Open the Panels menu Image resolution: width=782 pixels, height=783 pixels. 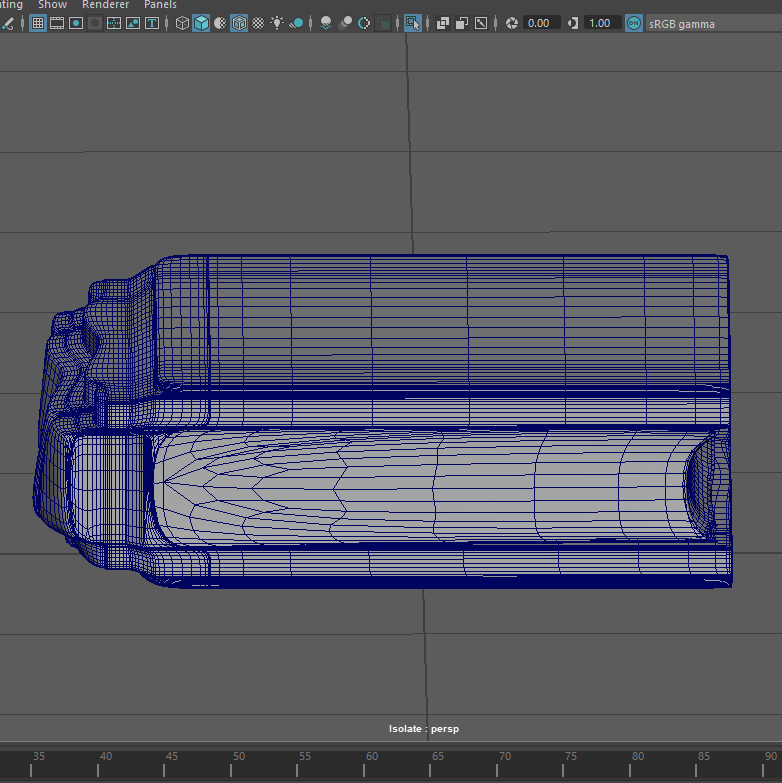click(x=160, y=5)
